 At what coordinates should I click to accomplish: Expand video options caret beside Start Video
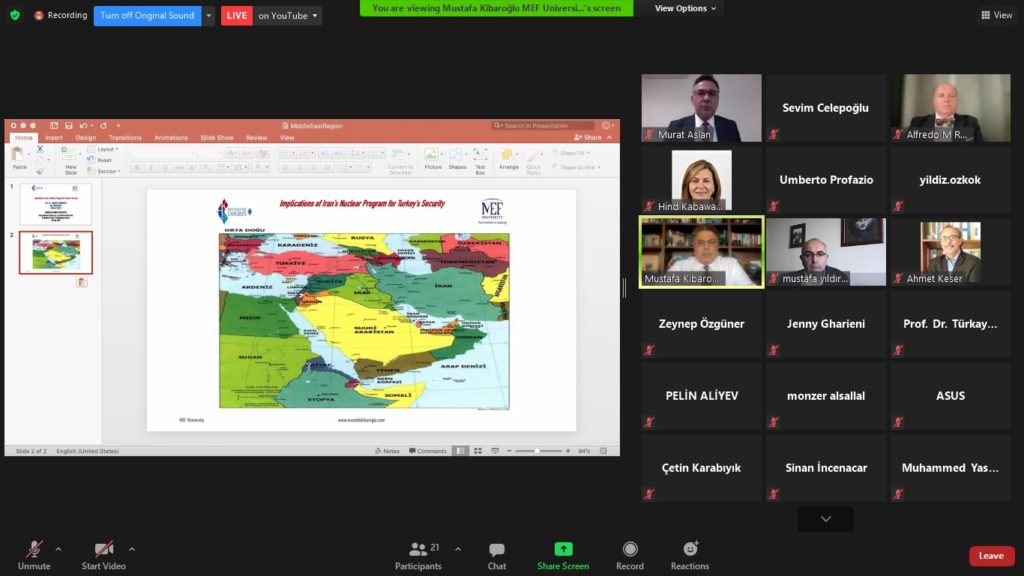point(131,549)
